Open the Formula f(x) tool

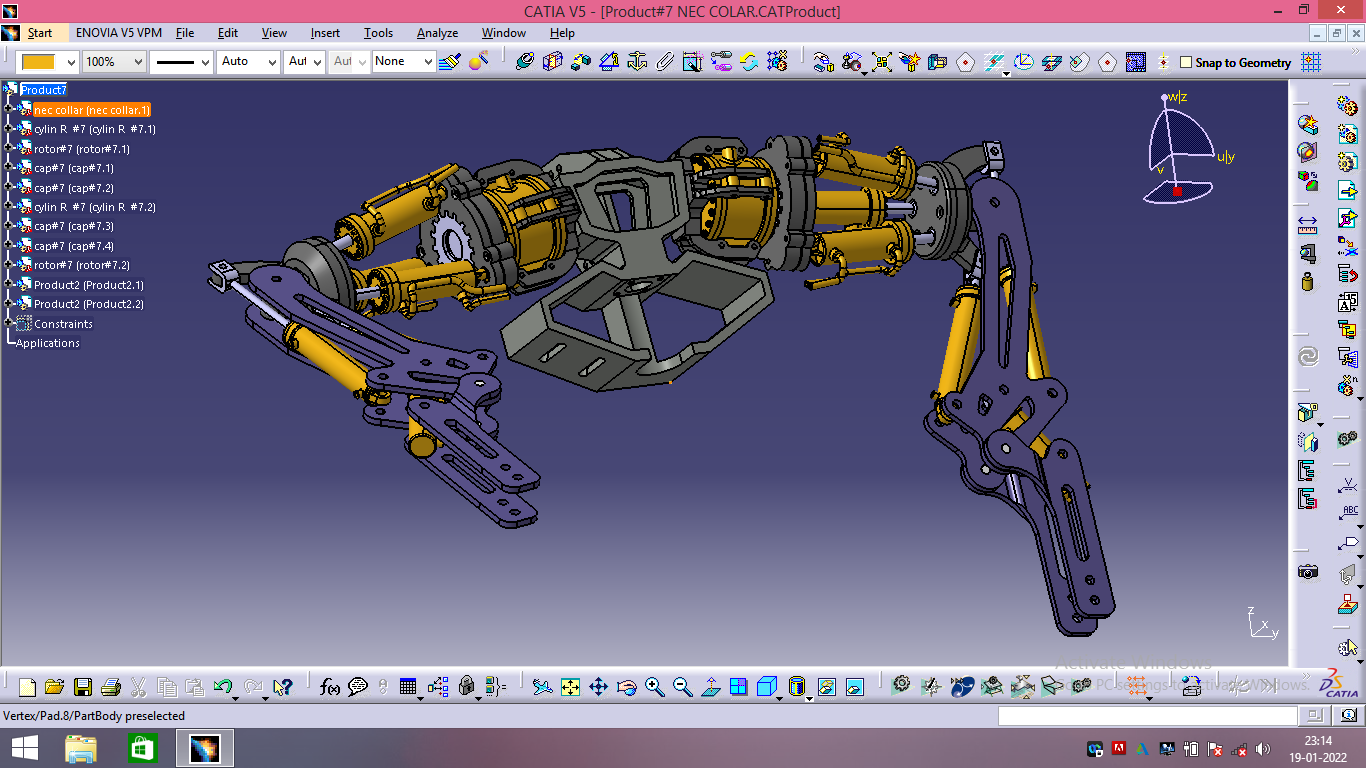click(x=330, y=687)
